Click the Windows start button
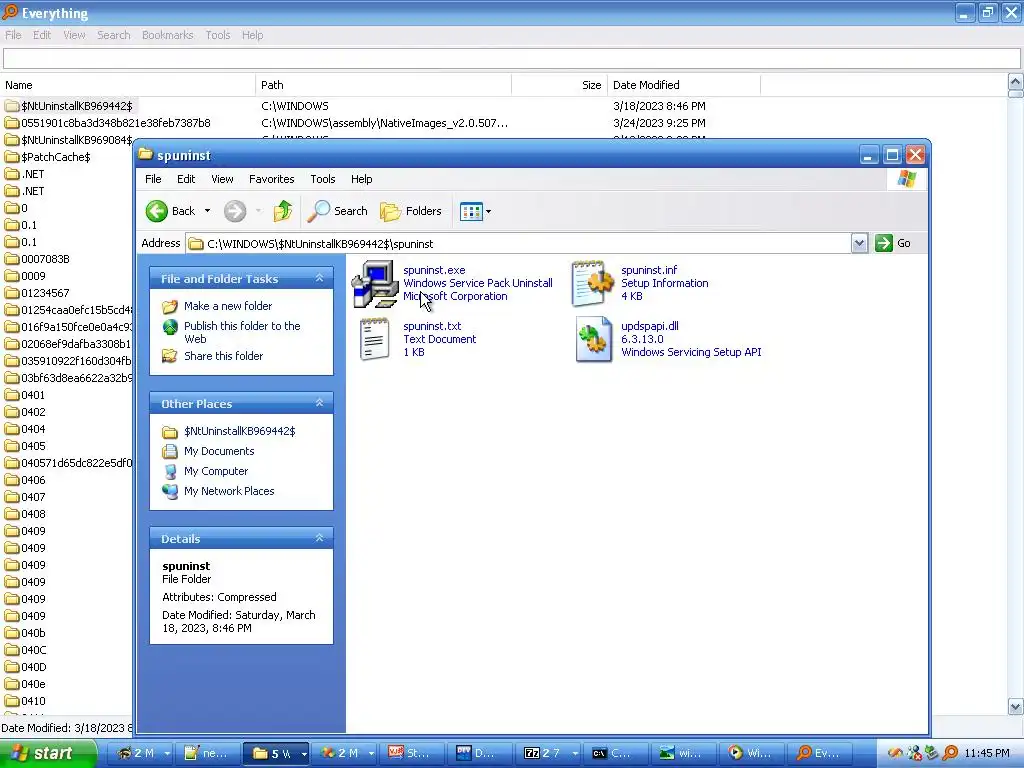This screenshot has width=1024, height=768. click(48, 753)
